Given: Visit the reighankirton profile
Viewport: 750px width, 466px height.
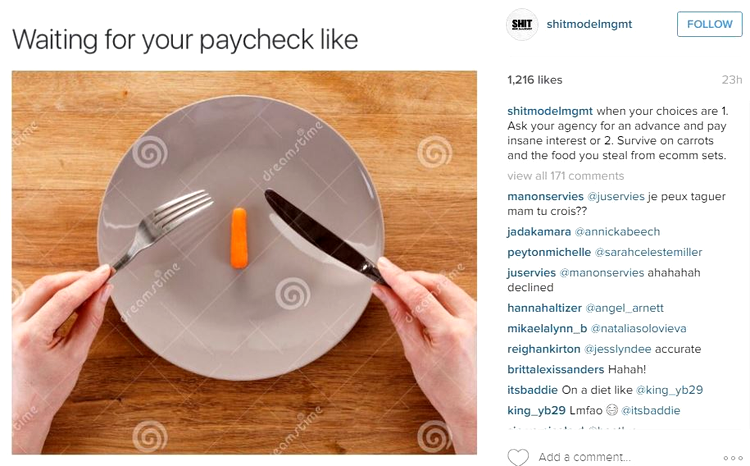Looking at the screenshot, I should coord(544,349).
